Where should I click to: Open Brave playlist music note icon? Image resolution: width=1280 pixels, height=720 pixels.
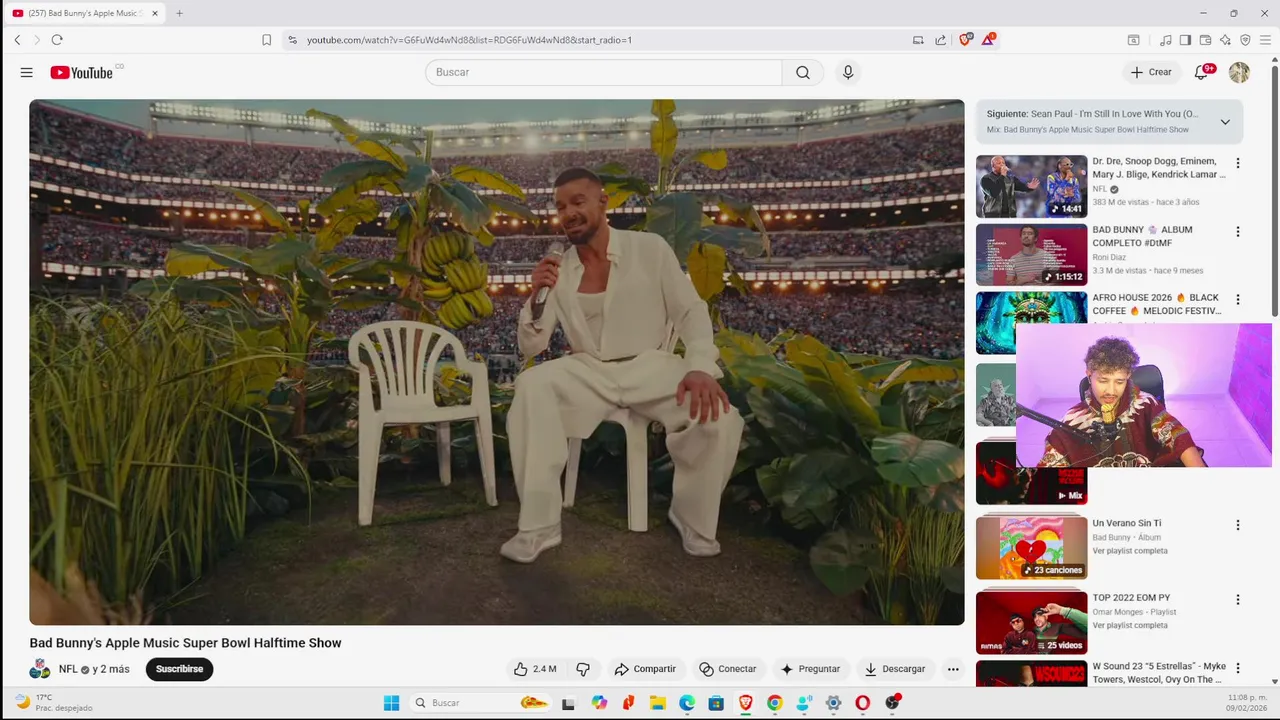click(x=1165, y=40)
